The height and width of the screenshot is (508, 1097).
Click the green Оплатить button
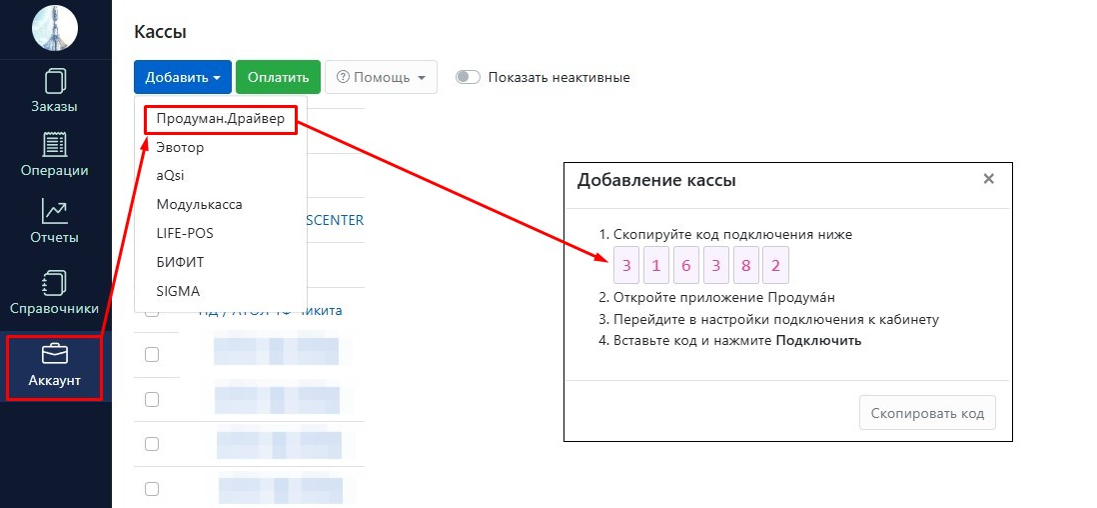(278, 77)
